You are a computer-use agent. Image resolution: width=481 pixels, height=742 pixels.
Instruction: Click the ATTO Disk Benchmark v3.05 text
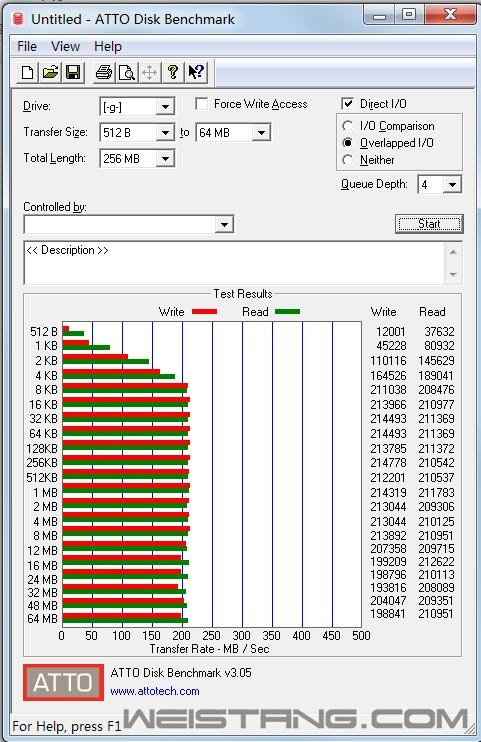(181, 673)
